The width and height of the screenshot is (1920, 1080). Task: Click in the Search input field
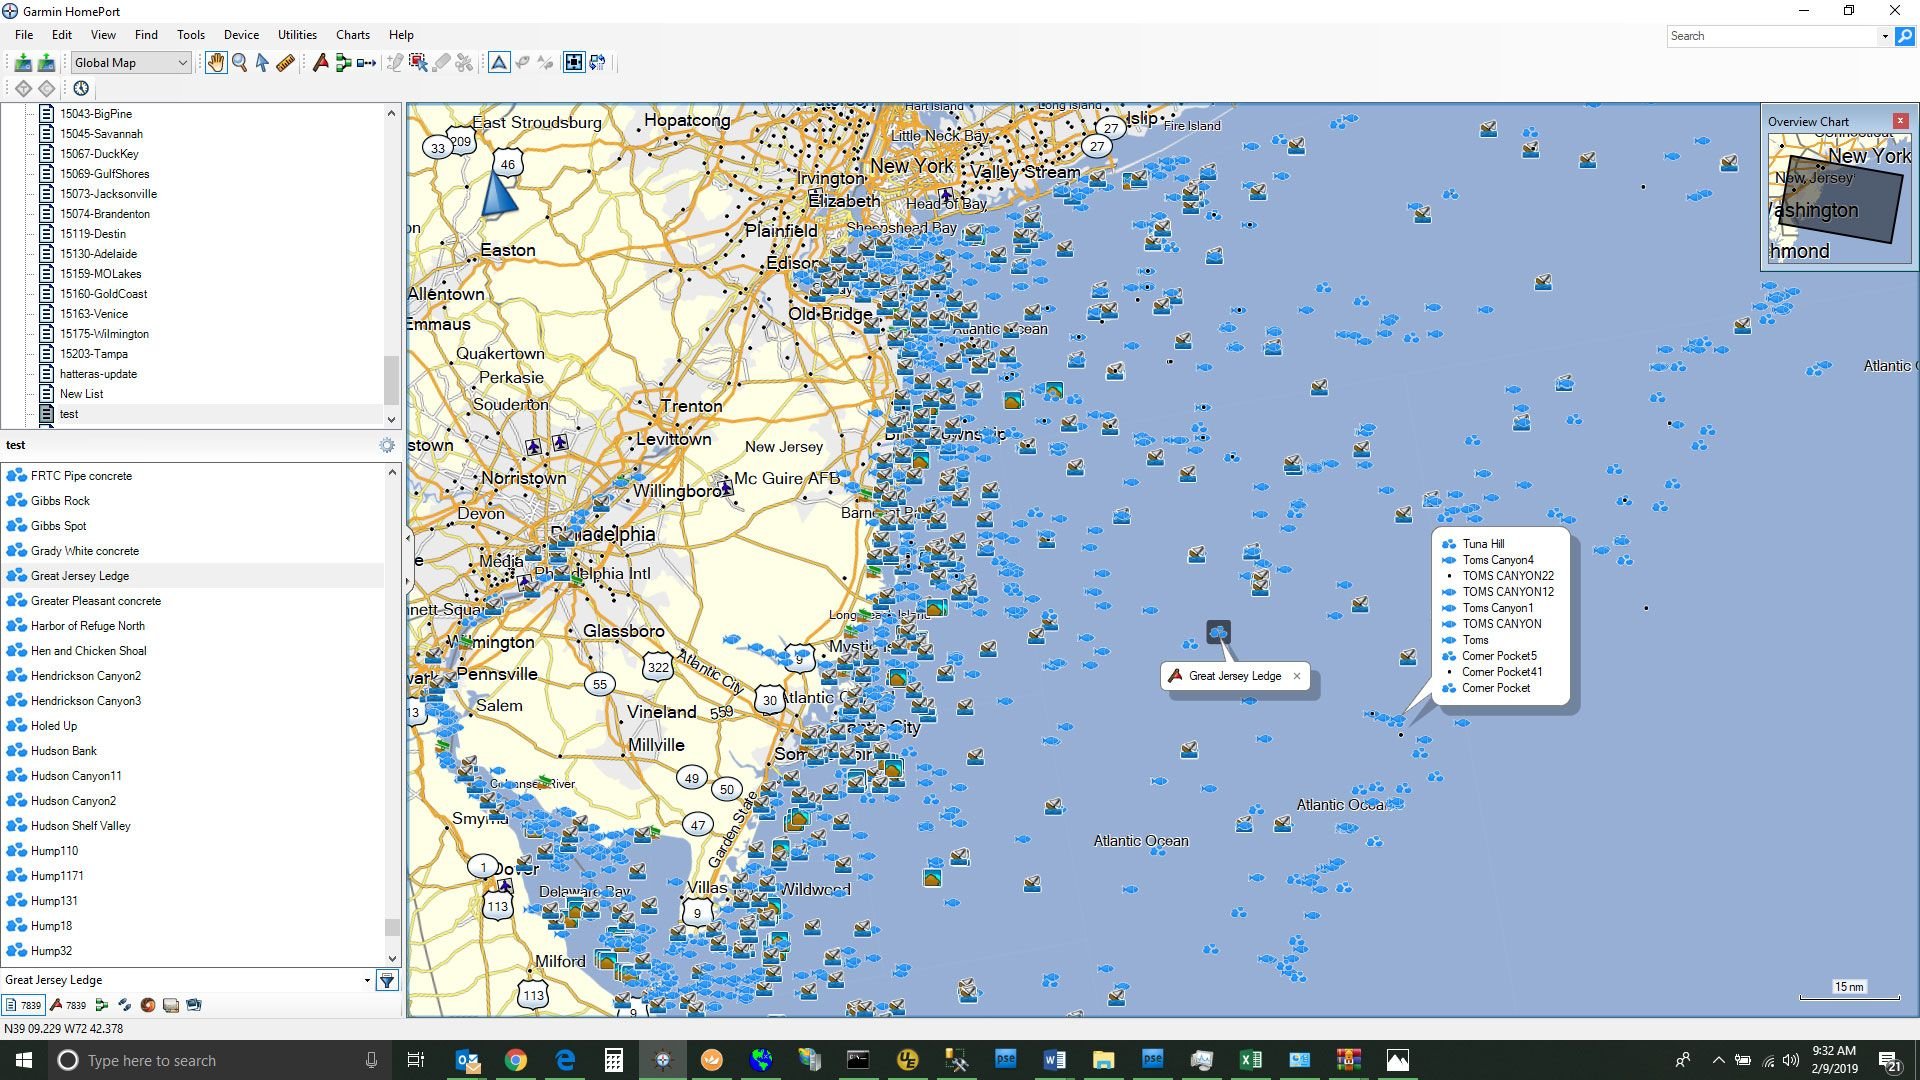point(1772,36)
